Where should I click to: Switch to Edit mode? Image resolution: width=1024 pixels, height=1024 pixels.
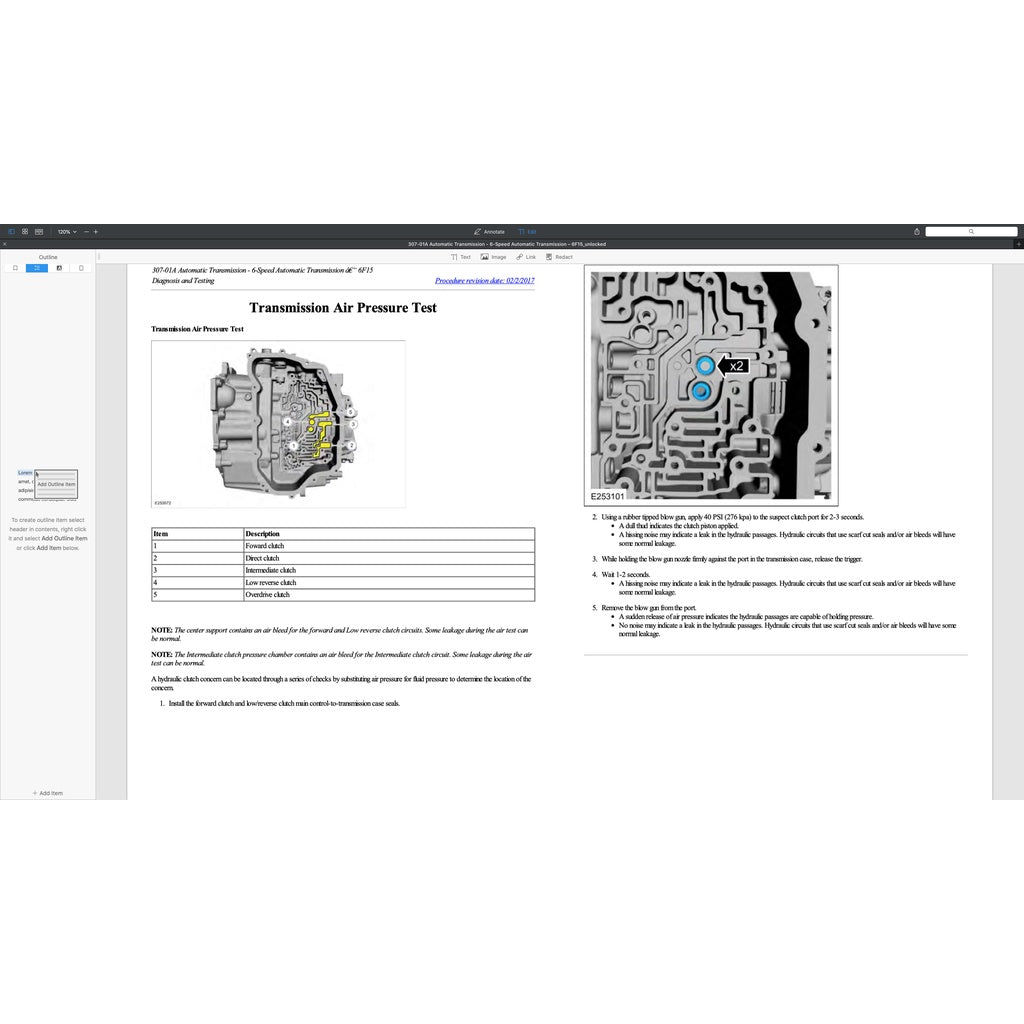coord(527,231)
